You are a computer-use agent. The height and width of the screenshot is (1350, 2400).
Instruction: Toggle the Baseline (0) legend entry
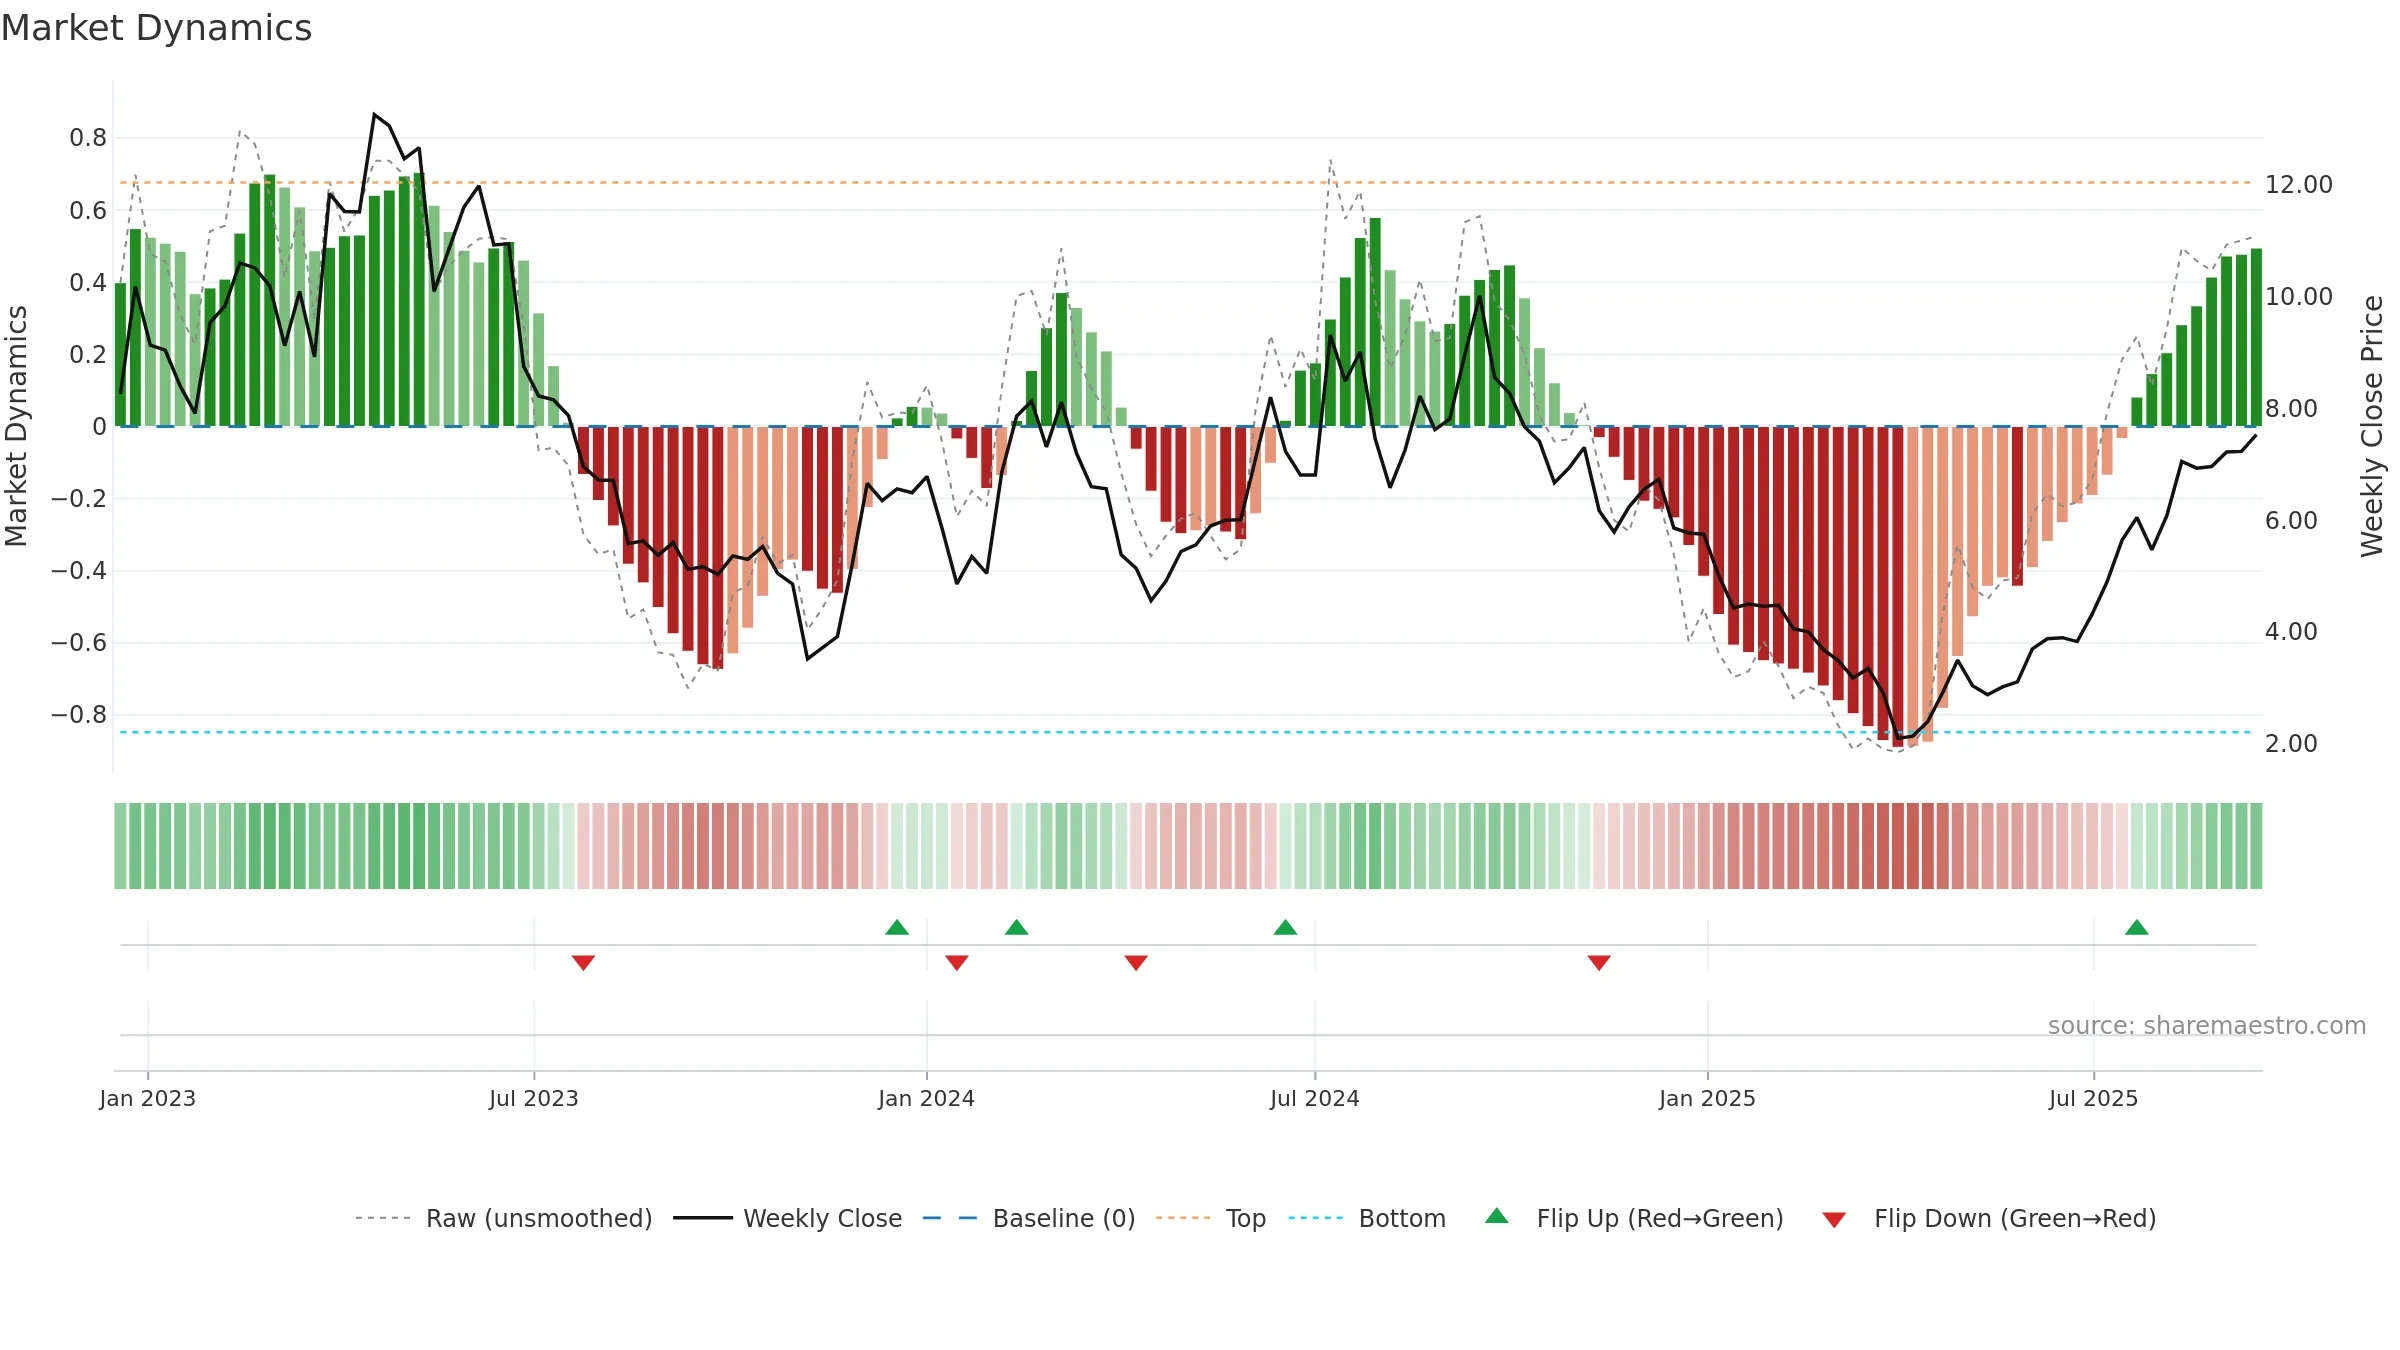coord(1029,1218)
